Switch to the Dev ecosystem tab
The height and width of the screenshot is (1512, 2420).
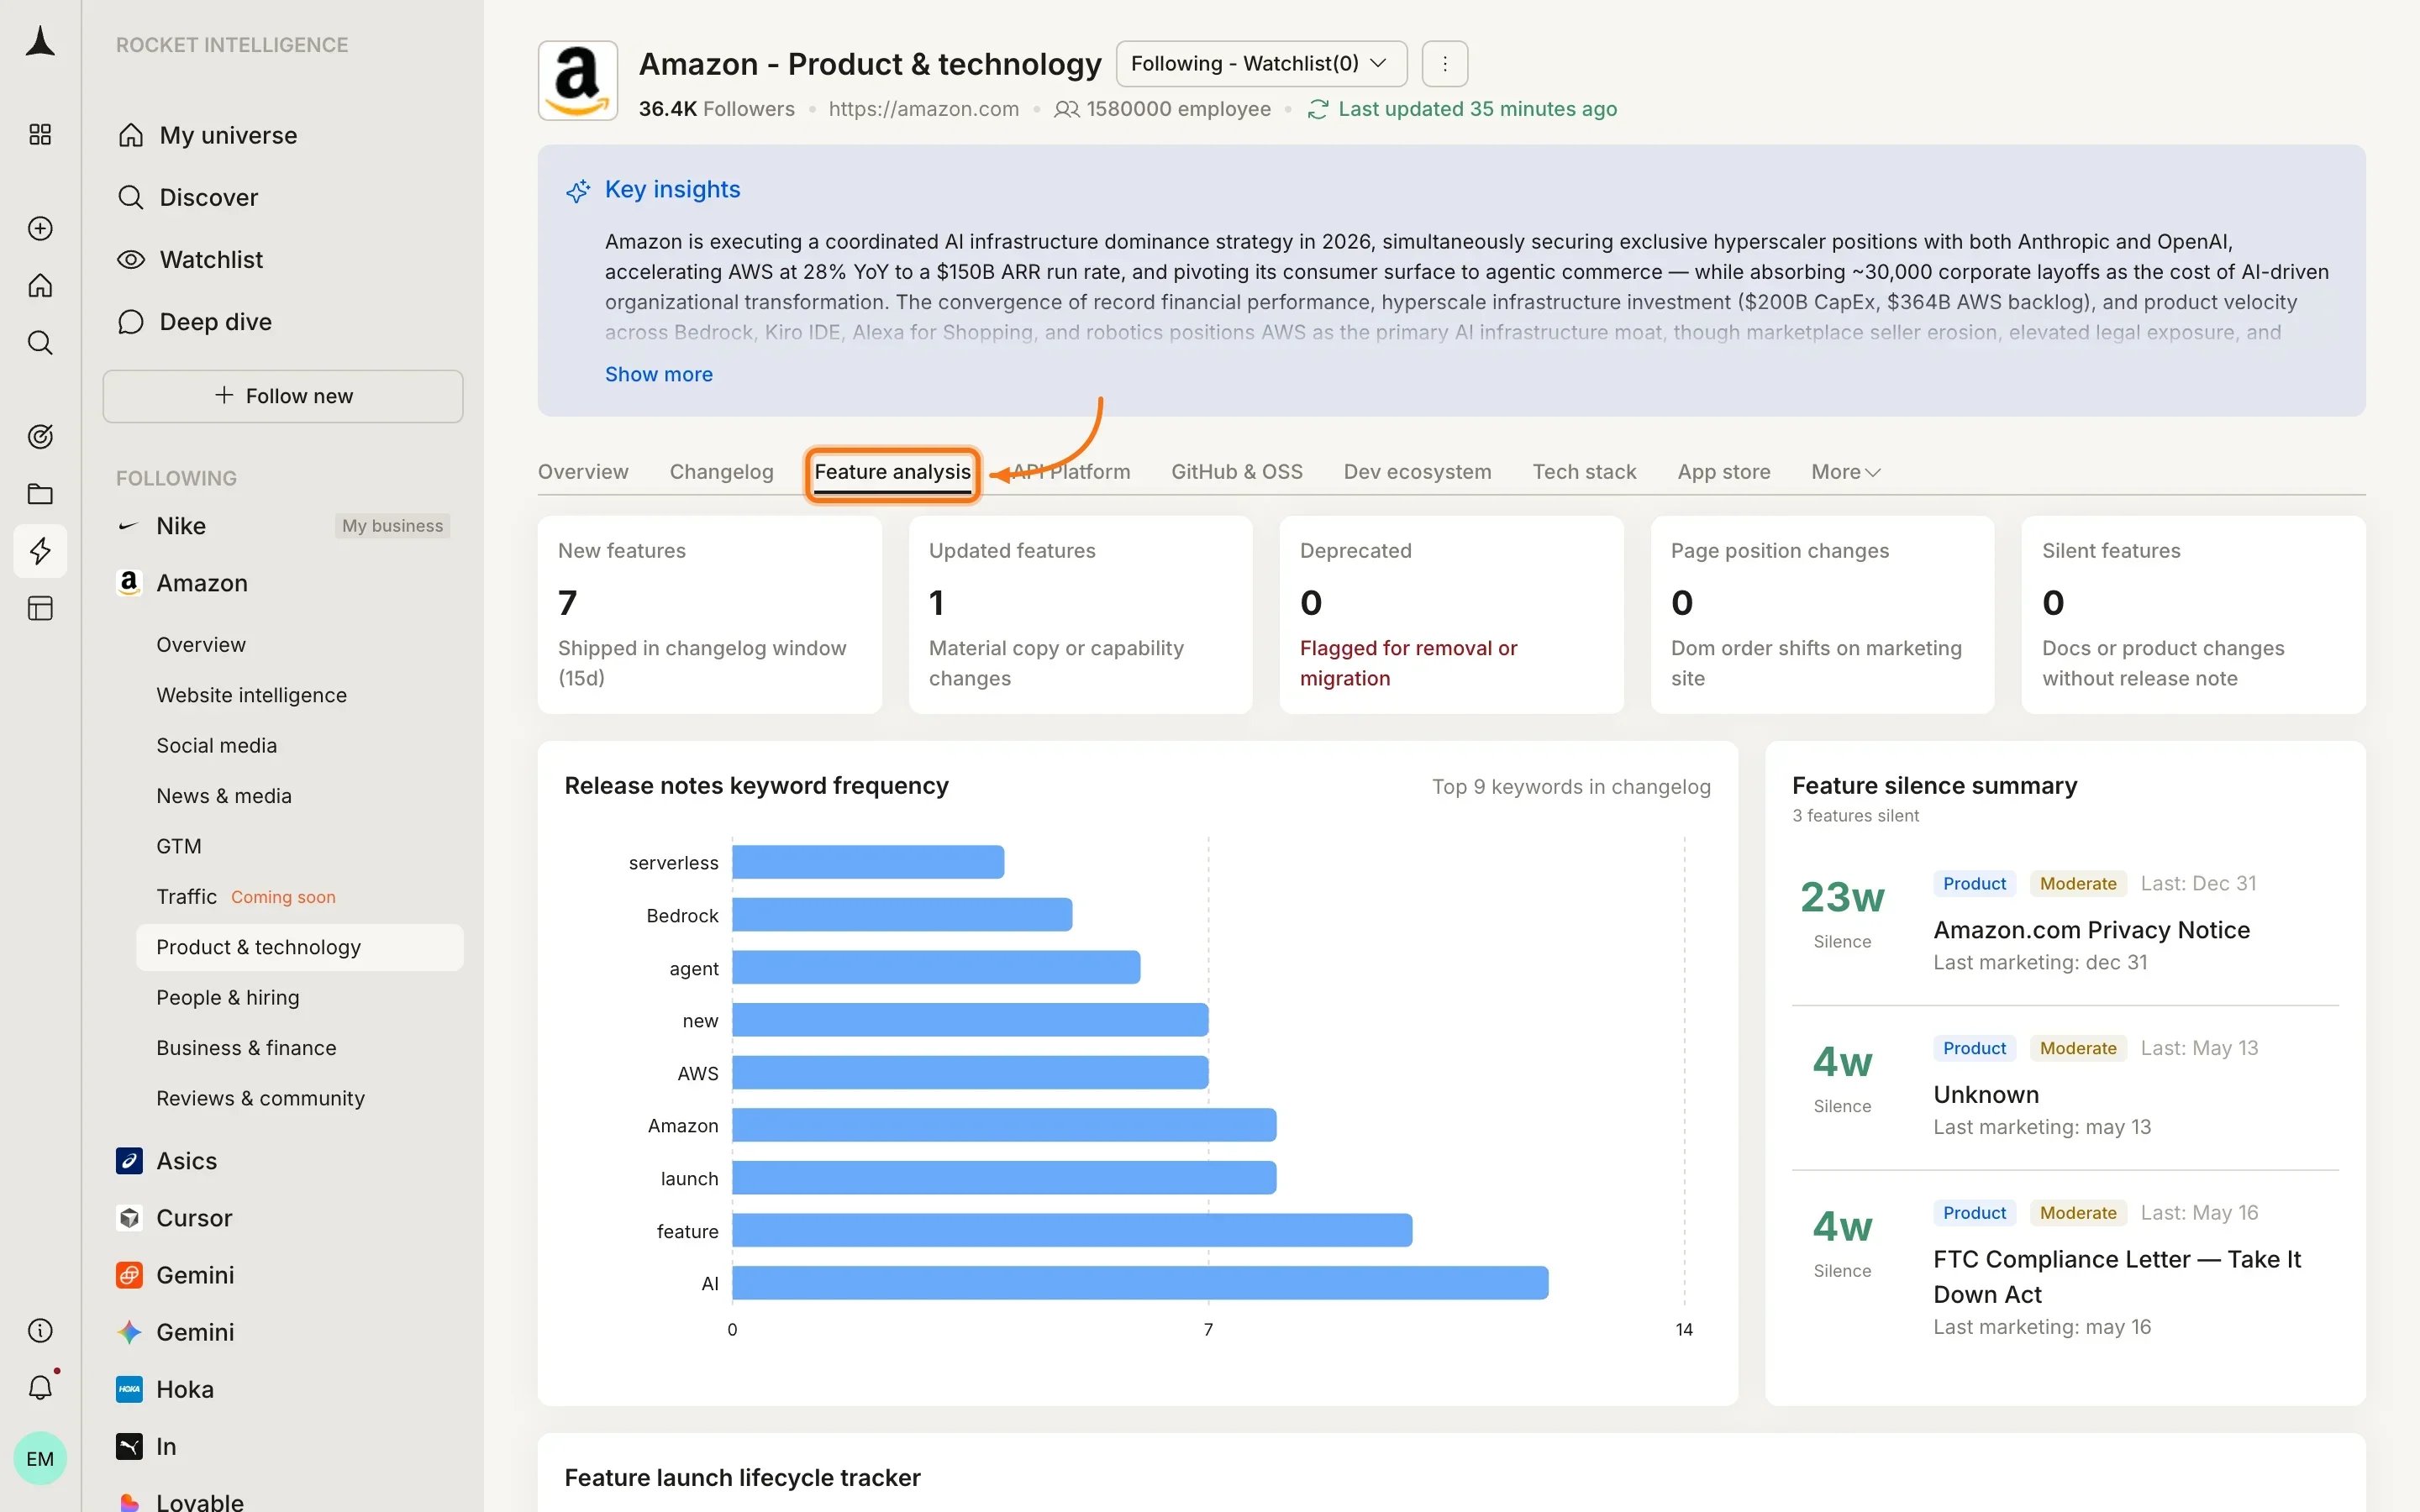click(x=1417, y=472)
